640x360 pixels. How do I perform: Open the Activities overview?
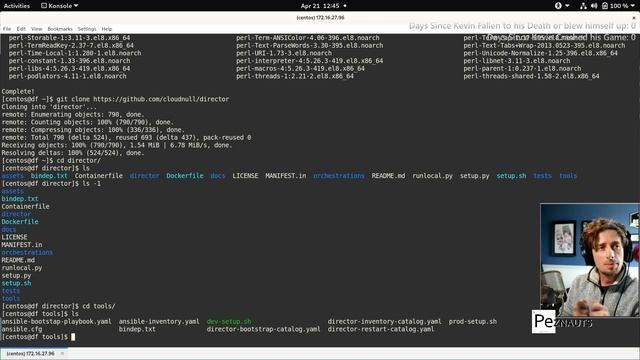(x=17, y=6)
